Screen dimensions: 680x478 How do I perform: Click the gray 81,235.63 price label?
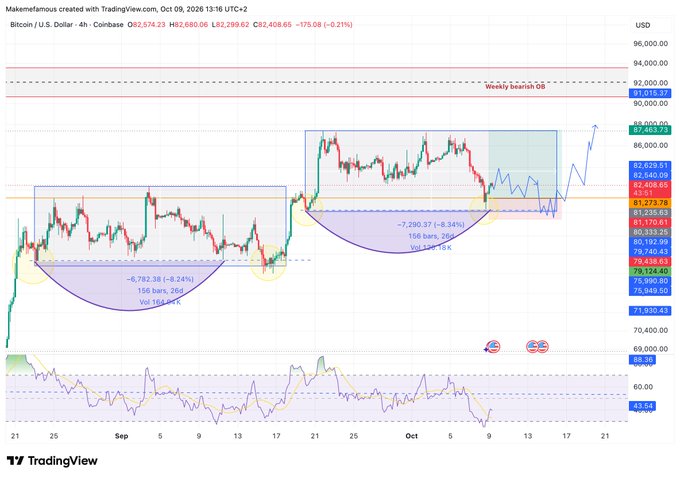[650, 213]
